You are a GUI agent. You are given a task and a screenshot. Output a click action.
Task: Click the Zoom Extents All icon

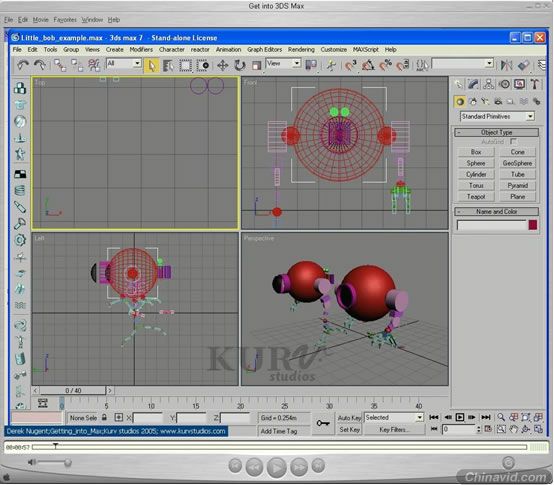click(x=538, y=417)
